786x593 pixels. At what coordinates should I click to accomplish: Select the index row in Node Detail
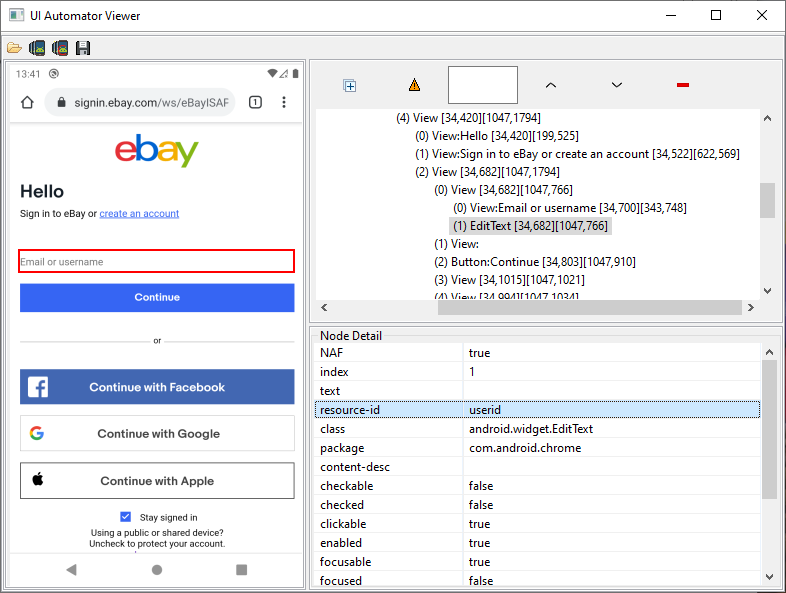537,372
